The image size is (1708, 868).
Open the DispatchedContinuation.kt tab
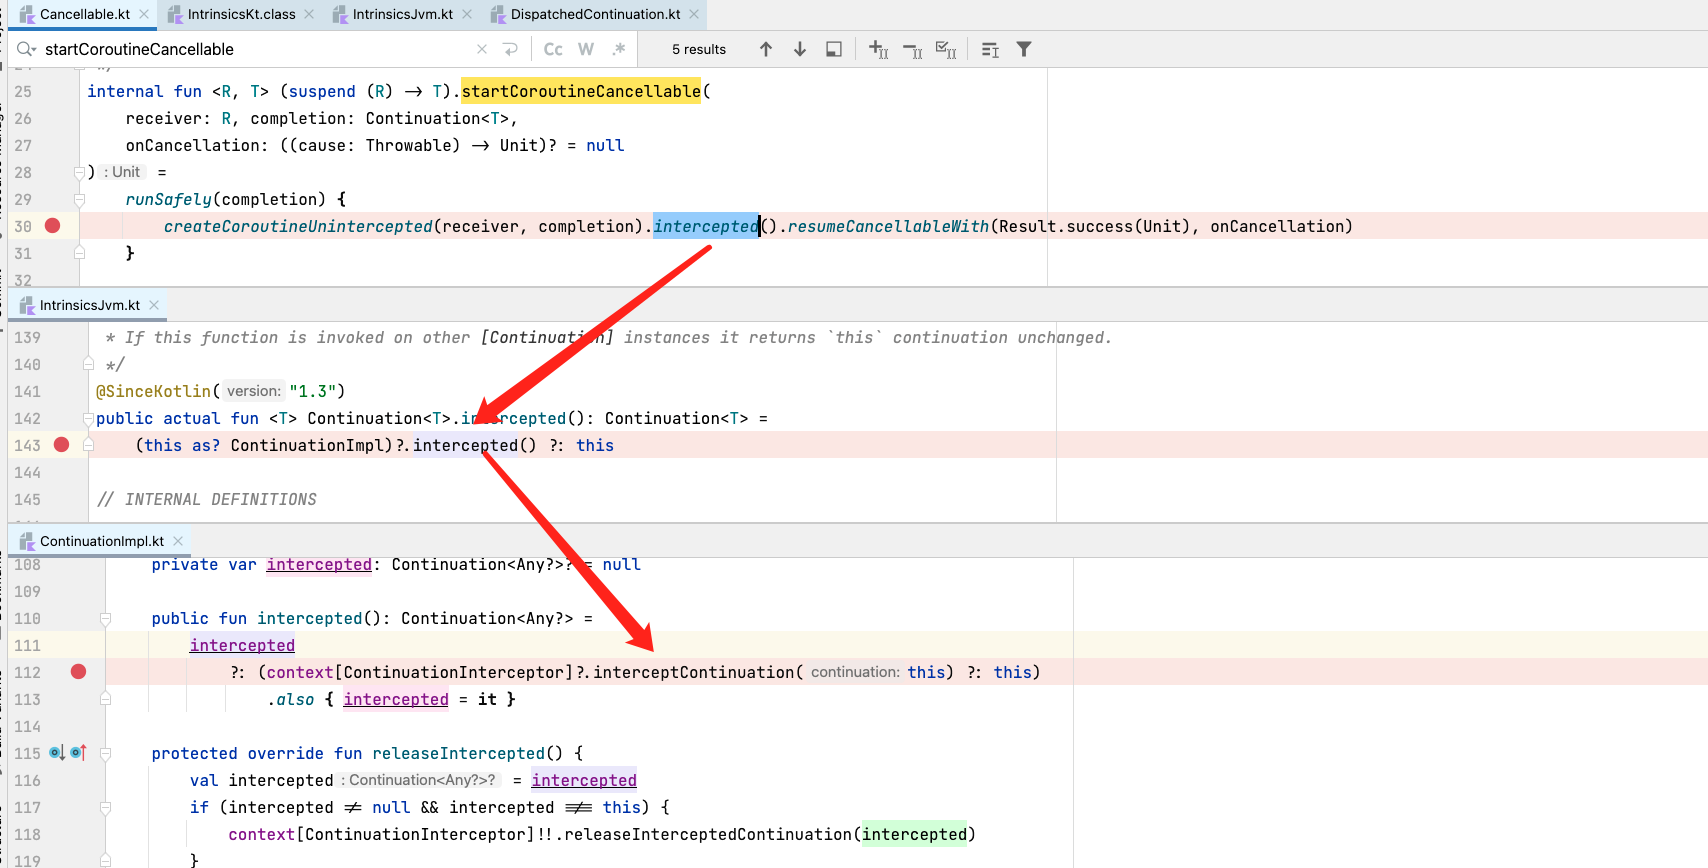[595, 14]
